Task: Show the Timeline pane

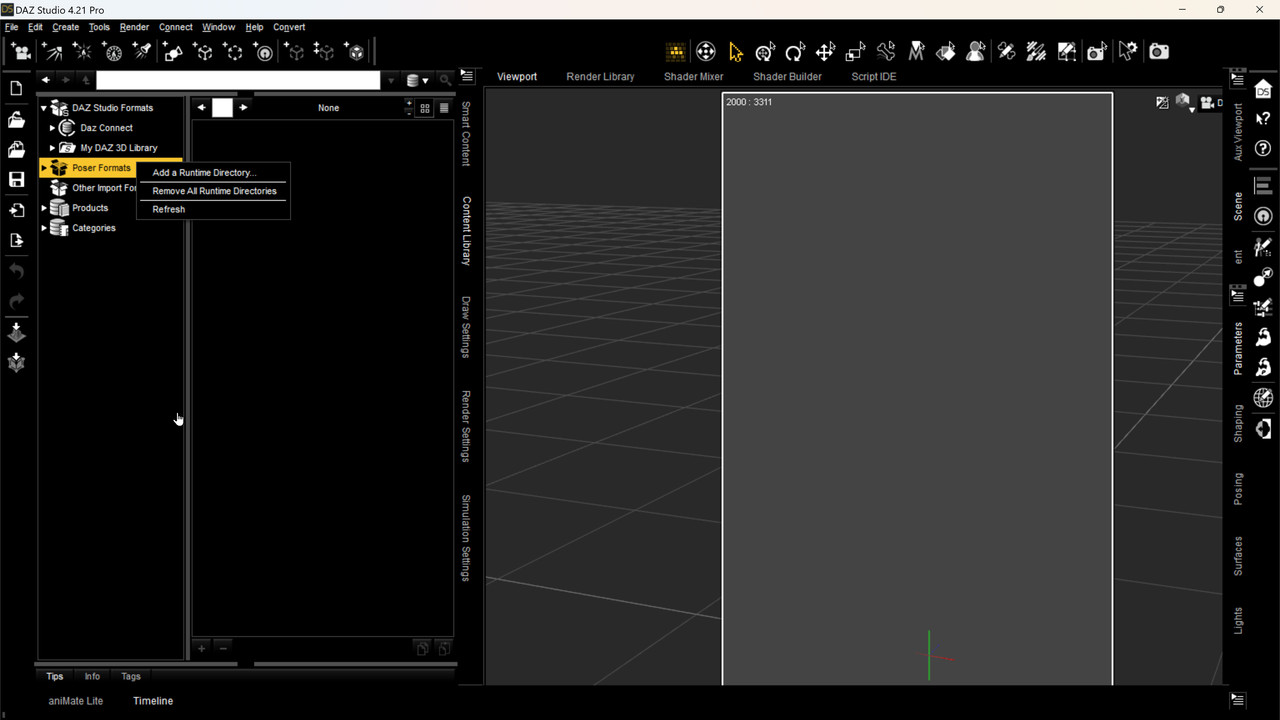Action: [x=153, y=701]
